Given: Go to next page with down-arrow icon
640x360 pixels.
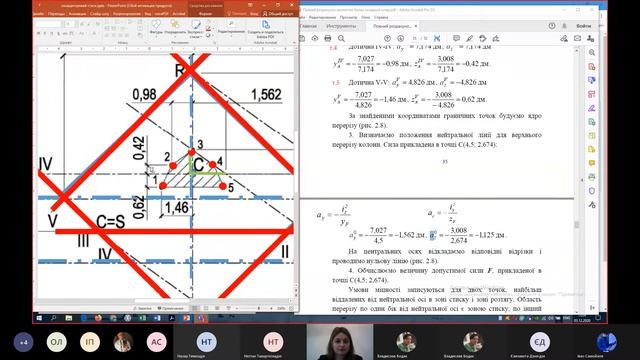Looking at the screenshot, I should (400, 38).
